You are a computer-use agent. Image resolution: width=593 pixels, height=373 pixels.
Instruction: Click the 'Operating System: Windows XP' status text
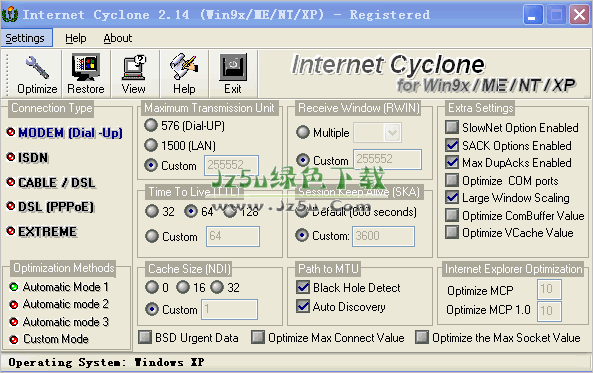click(x=106, y=362)
